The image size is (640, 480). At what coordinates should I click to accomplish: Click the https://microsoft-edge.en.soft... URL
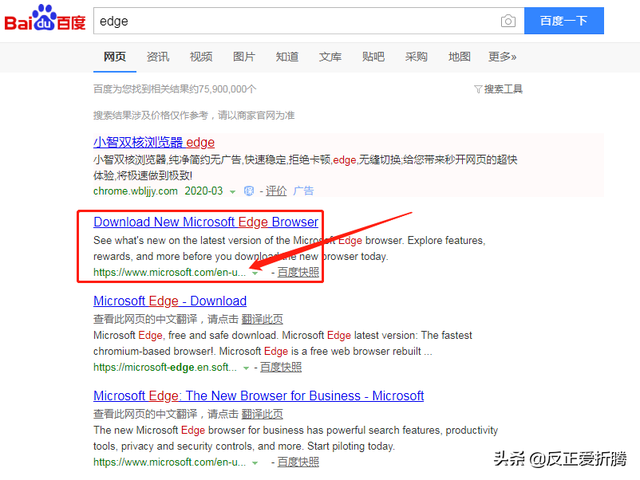tap(165, 367)
